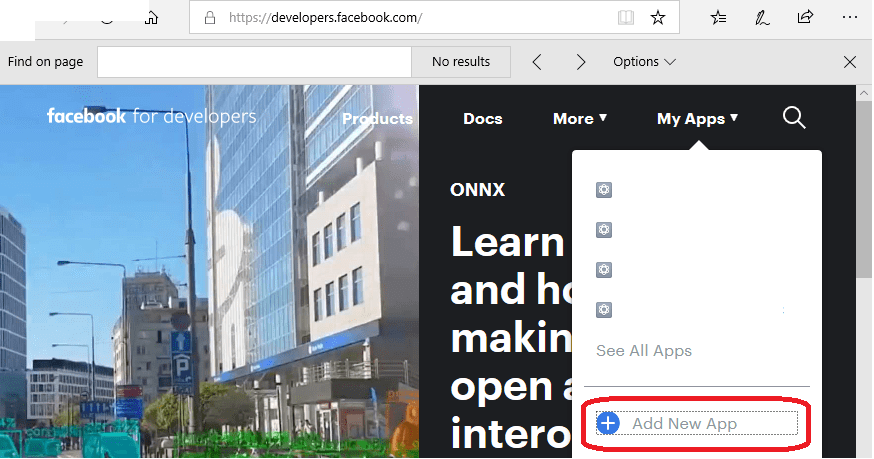Open the Products menu item
This screenshot has width=874, height=459.
377,119
